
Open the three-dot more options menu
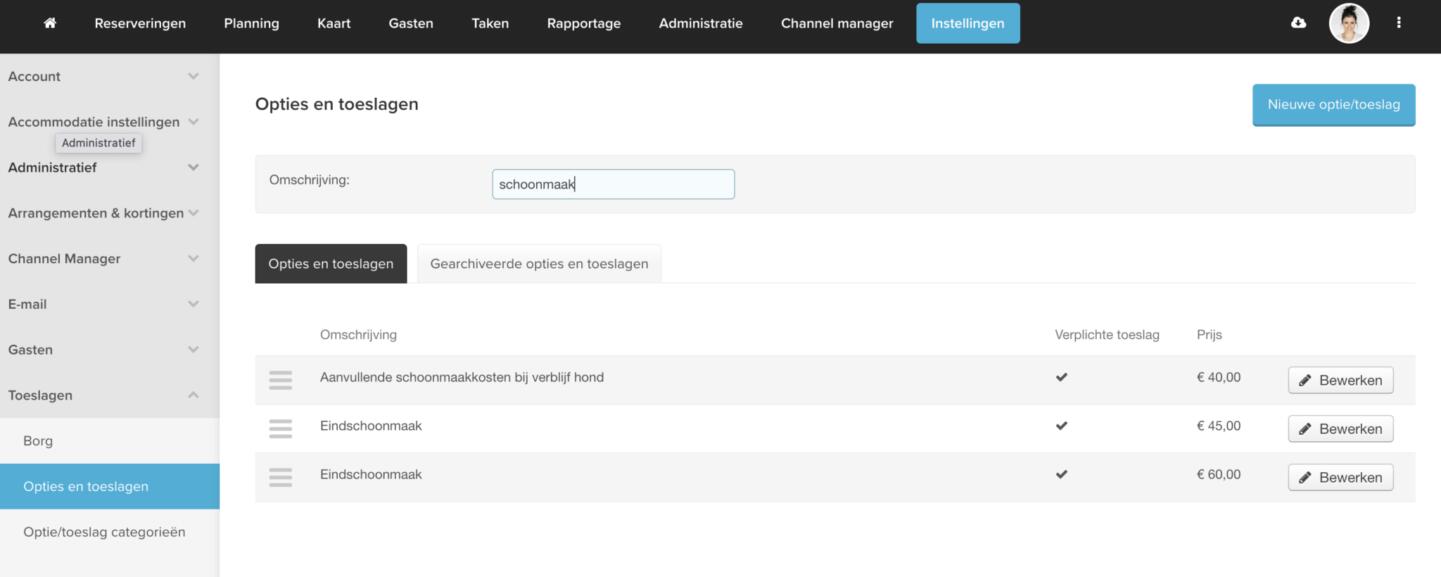(x=1398, y=23)
